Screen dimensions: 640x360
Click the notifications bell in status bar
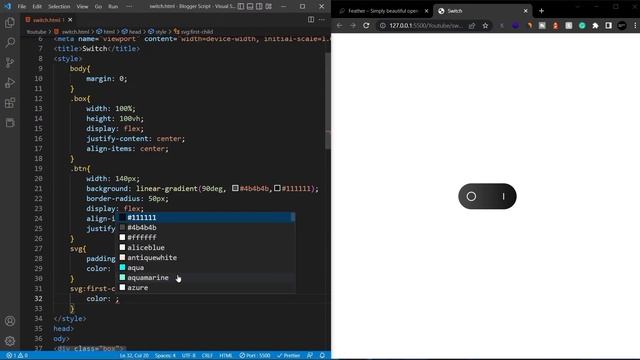(x=322, y=356)
